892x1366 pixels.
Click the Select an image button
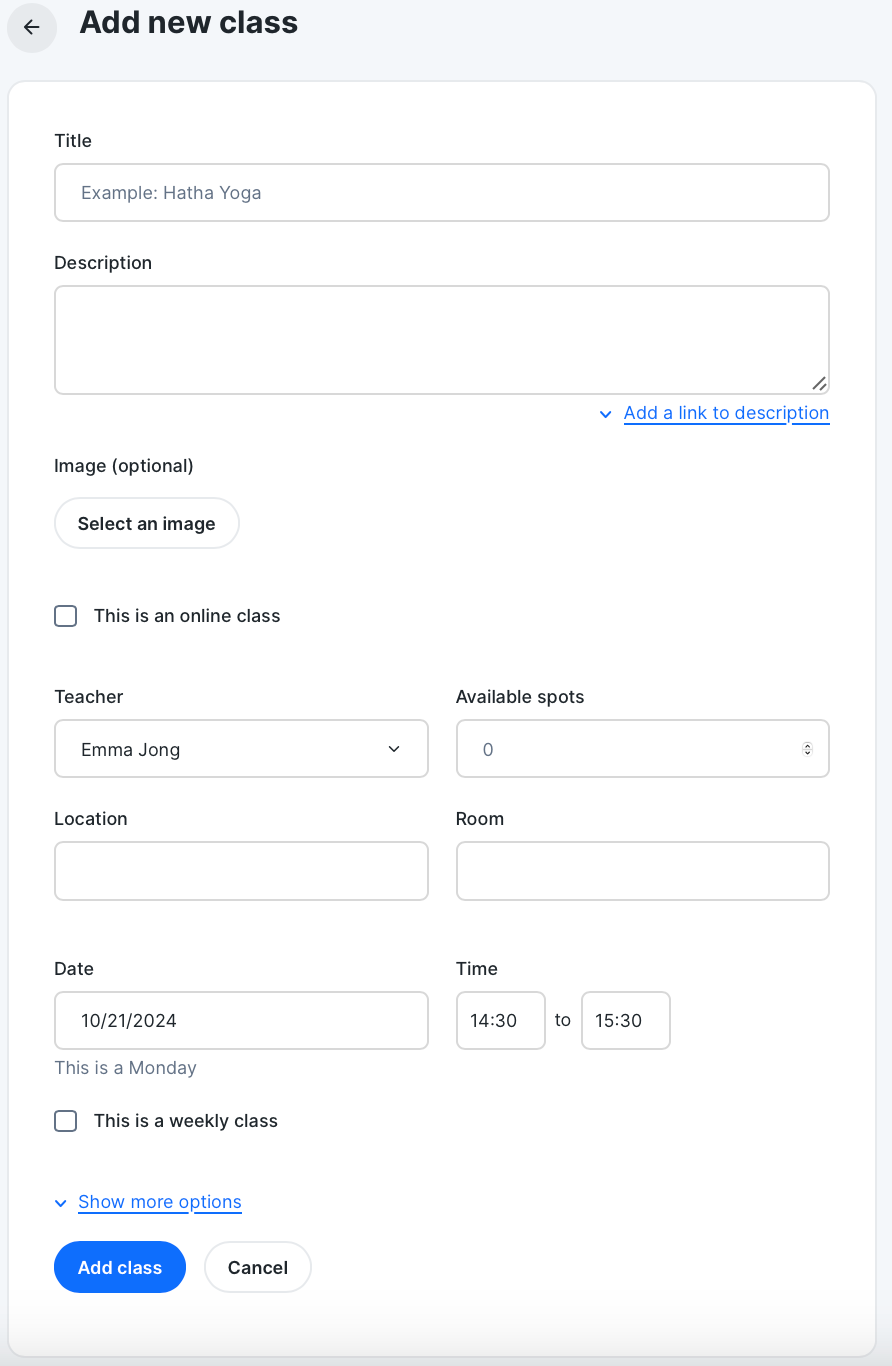click(147, 523)
